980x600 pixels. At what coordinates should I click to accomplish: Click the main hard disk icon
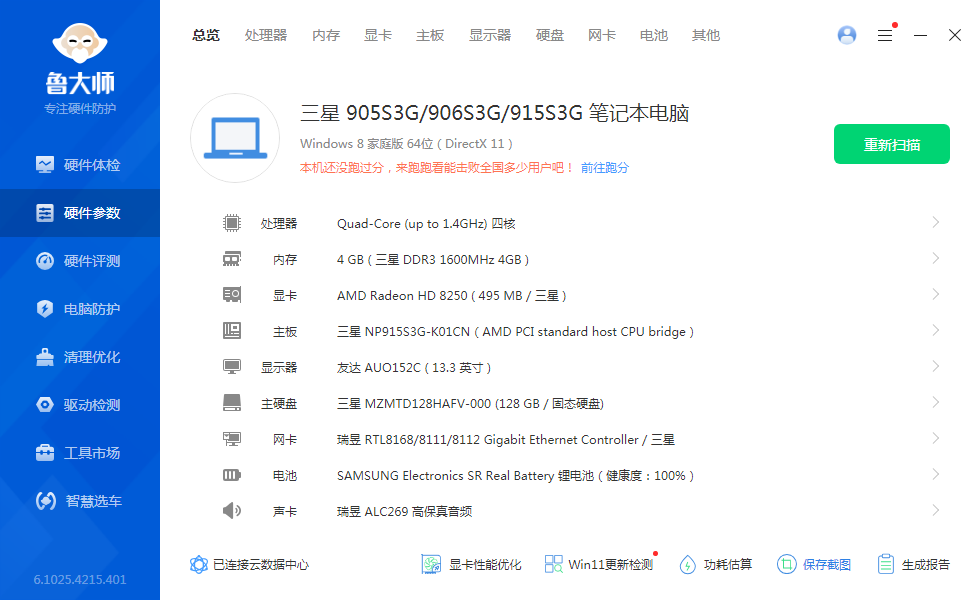(x=232, y=402)
